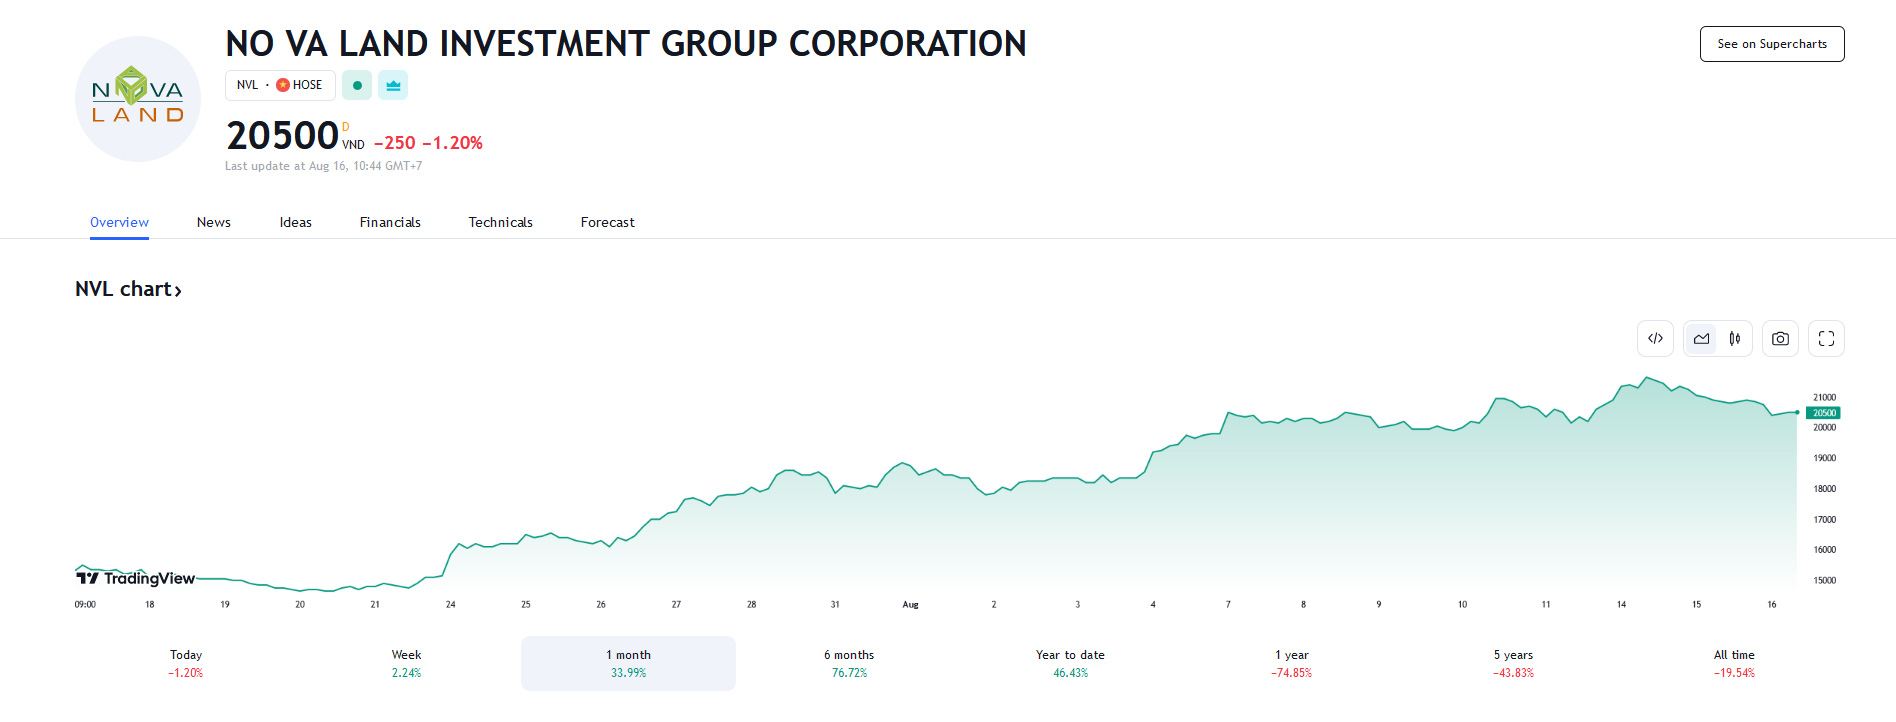Go to the Technicals tab
The width and height of the screenshot is (1896, 722).
click(x=500, y=222)
